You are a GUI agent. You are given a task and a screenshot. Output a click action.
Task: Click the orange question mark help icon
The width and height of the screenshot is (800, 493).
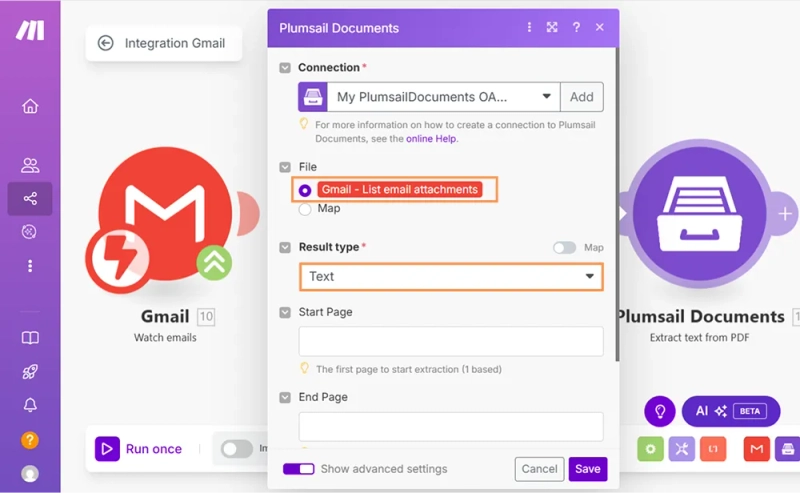click(x=30, y=440)
